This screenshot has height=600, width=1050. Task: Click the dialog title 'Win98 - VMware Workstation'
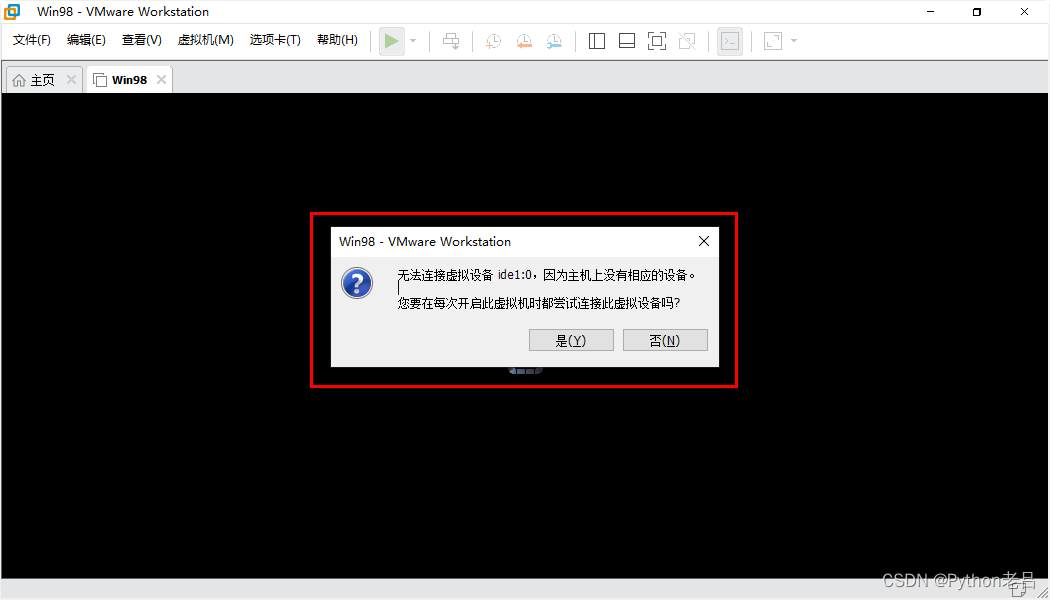(425, 241)
